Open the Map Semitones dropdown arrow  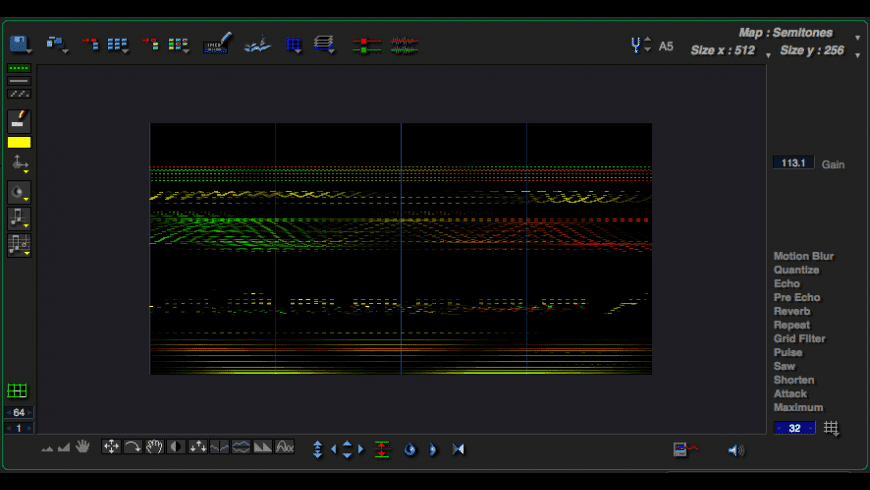coord(857,37)
